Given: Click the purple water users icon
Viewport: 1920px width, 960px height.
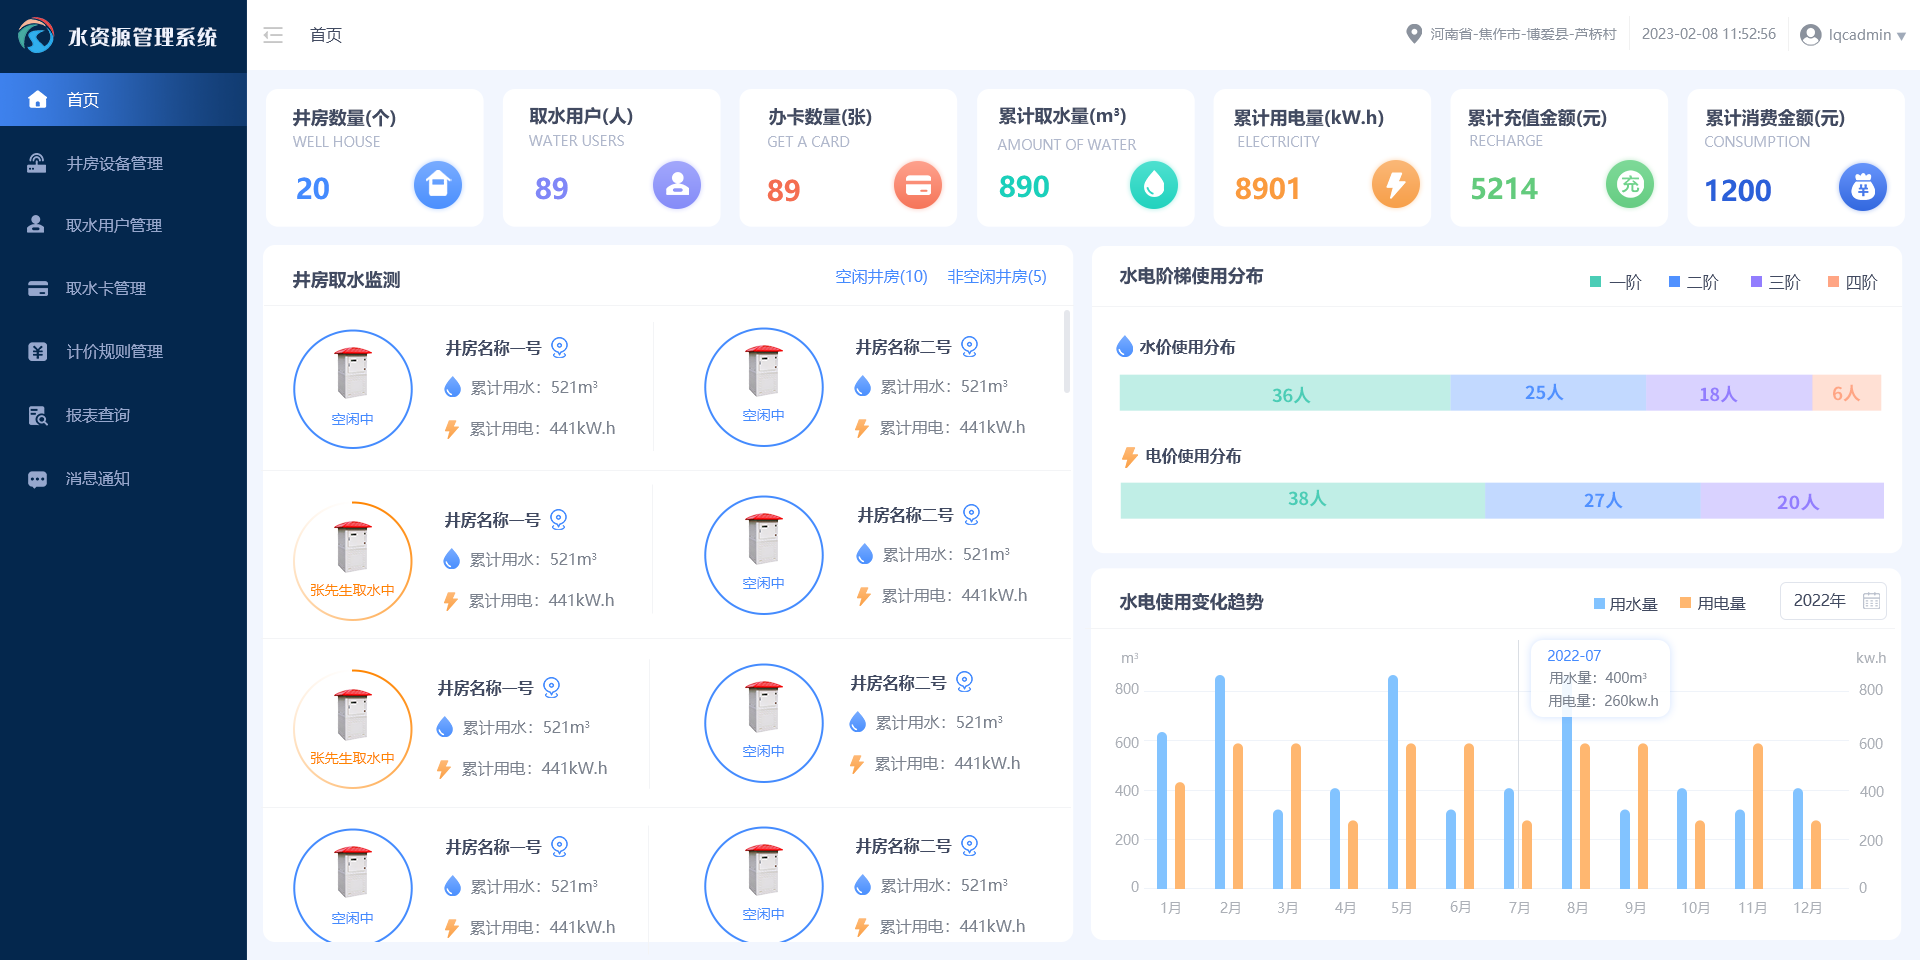Looking at the screenshot, I should click(677, 185).
